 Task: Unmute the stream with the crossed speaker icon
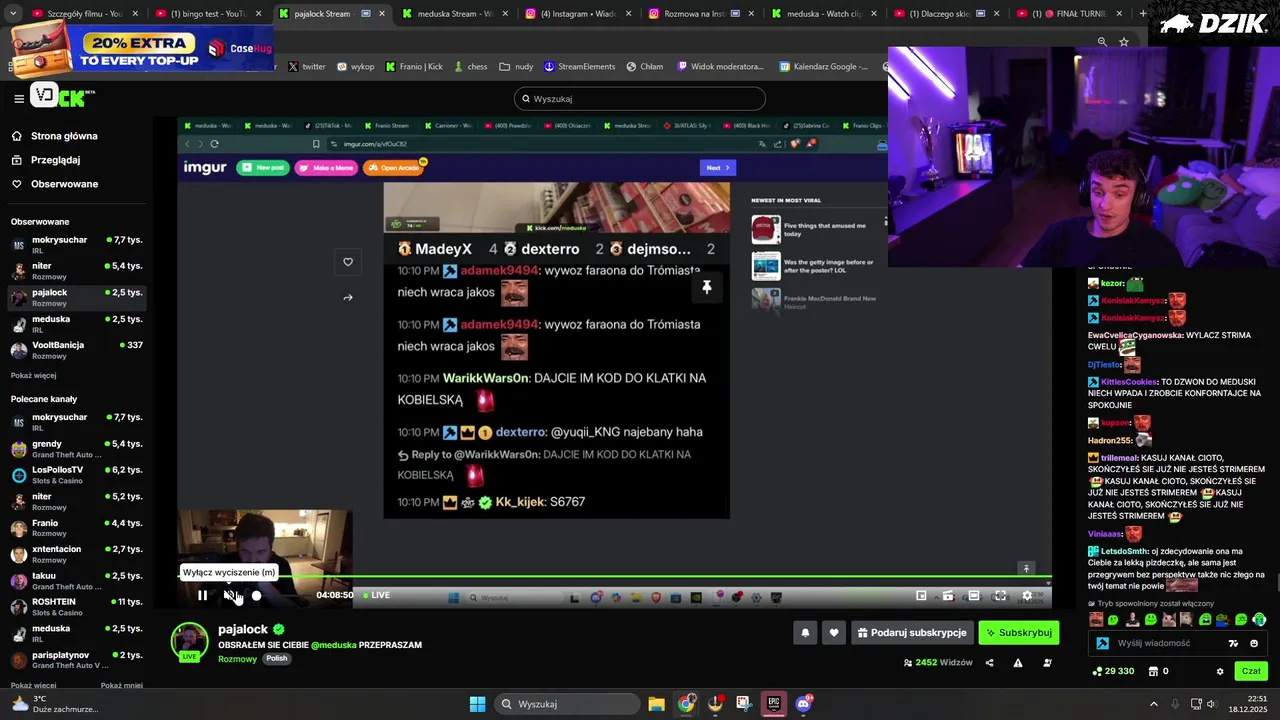(x=229, y=595)
